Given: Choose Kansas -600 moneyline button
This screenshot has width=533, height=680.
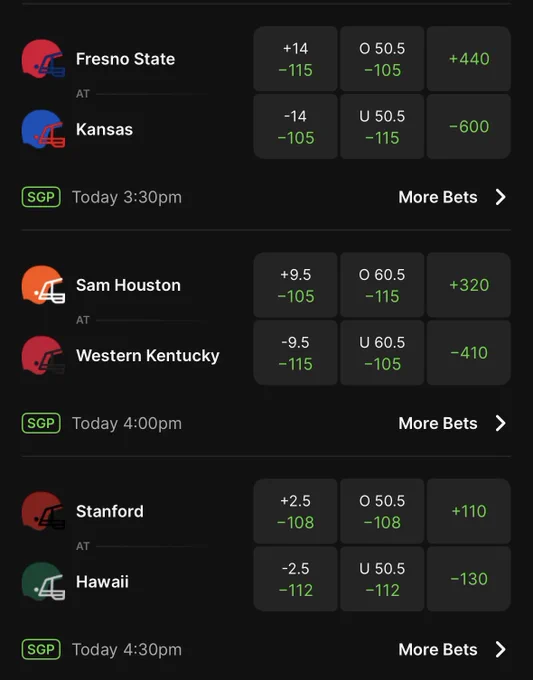Looking at the screenshot, I should tap(469, 126).
